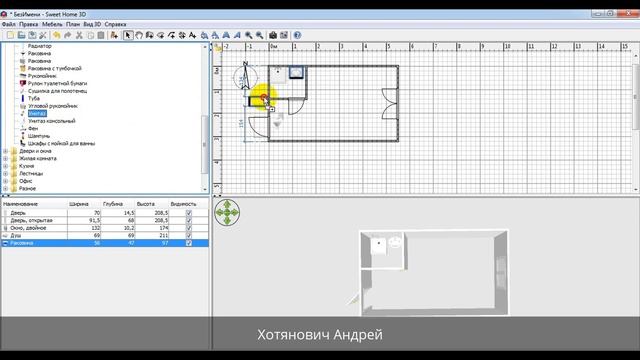Image resolution: width=640 pixels, height=360 pixels.
Task: Open the Правка menu
Action: [x=29, y=24]
